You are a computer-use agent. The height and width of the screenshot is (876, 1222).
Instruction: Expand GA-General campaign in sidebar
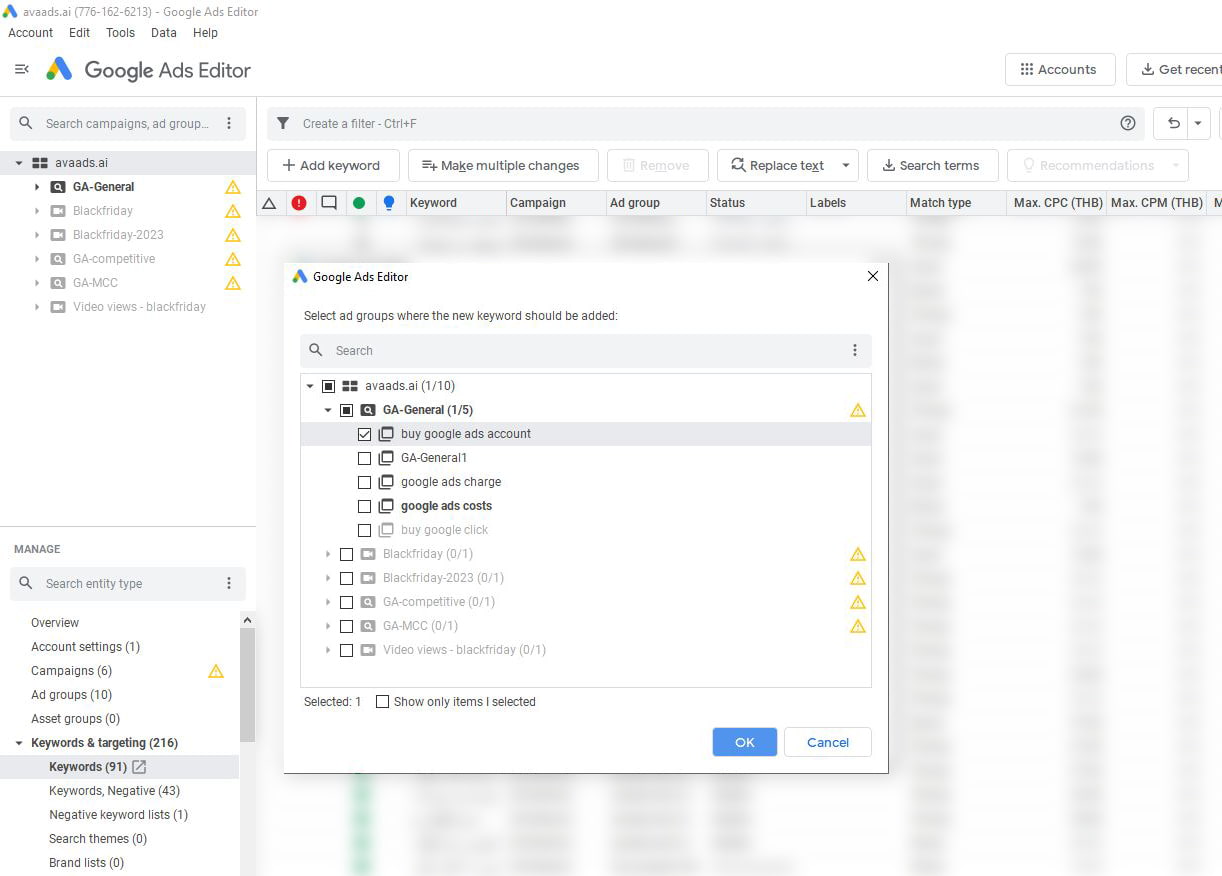point(37,187)
